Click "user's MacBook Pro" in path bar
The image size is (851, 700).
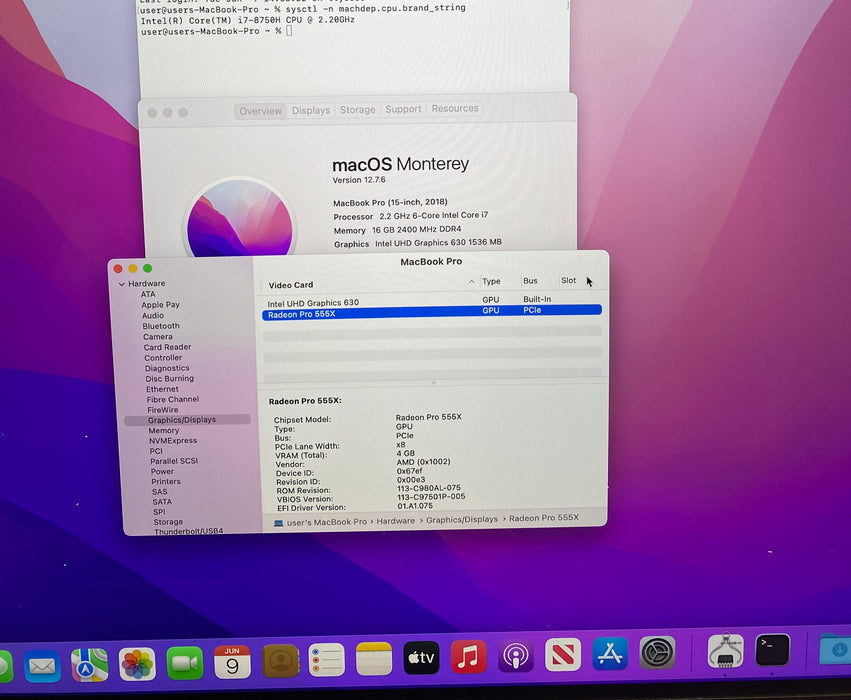(x=327, y=522)
